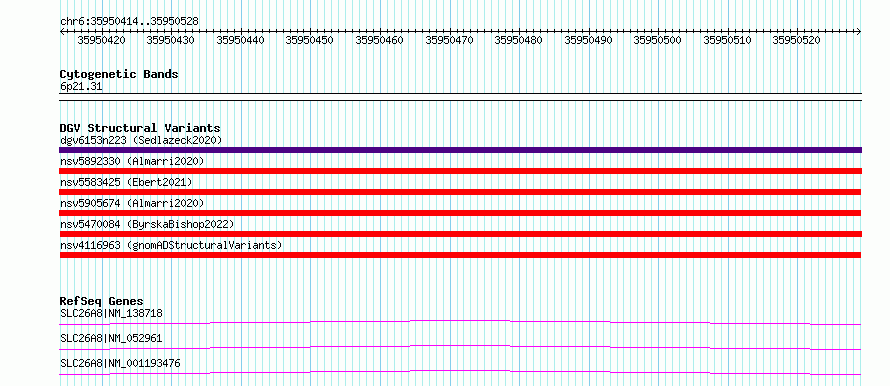
Task: Open the dgv6153n223 (Sedlazeck2020) variant label
Action: [141, 140]
